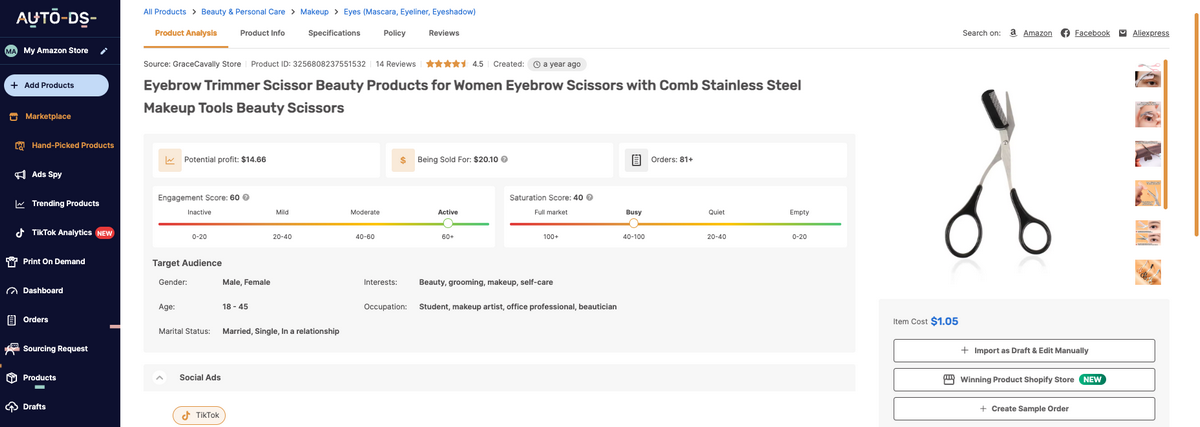1200x427 pixels.
Task: Click the Drafts cloud icon
Action: tap(12, 407)
